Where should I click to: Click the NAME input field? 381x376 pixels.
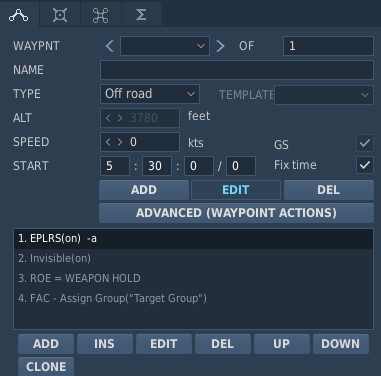click(237, 70)
